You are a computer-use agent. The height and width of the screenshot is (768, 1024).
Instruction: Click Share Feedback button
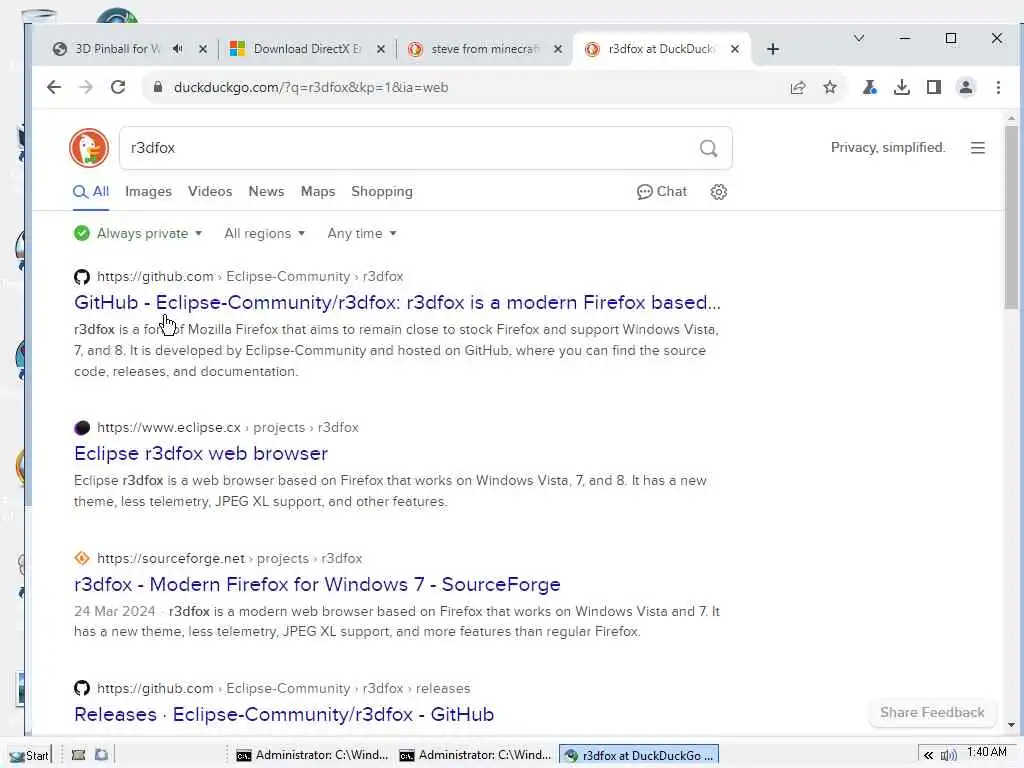coord(932,712)
